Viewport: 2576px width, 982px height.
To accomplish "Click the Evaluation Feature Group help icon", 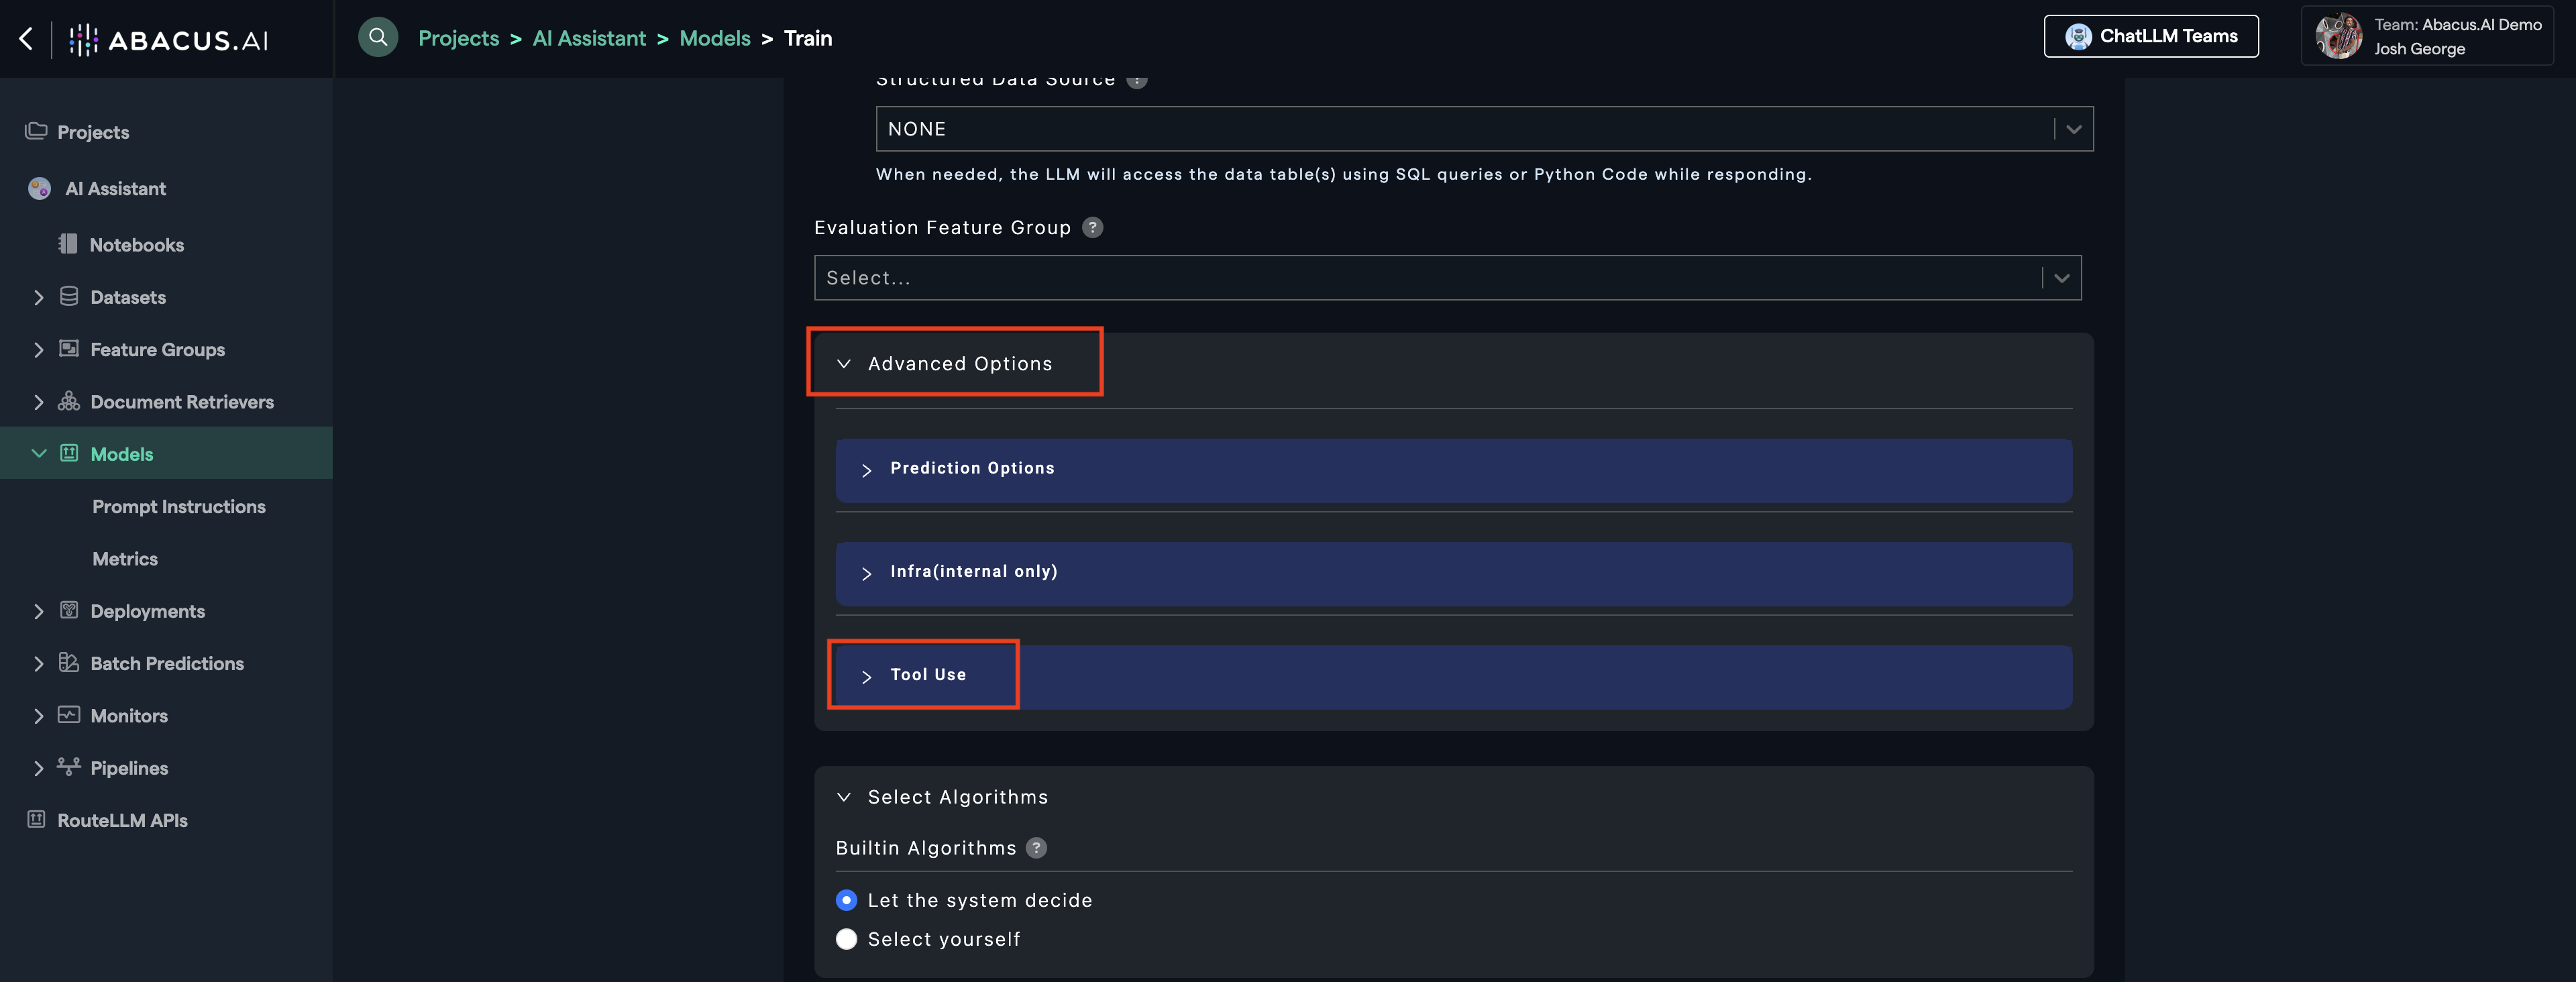I will (1093, 228).
